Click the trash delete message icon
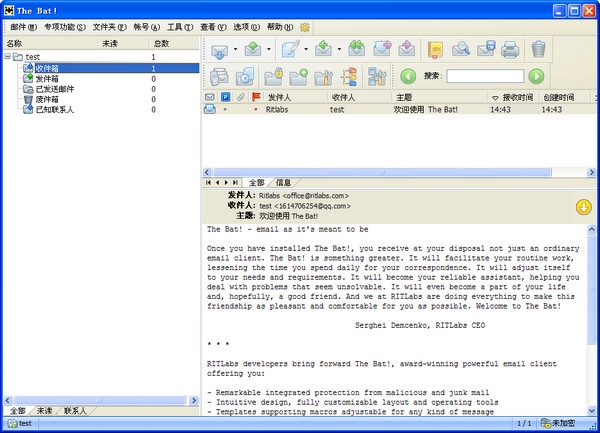The width and height of the screenshot is (600, 433). point(539,48)
